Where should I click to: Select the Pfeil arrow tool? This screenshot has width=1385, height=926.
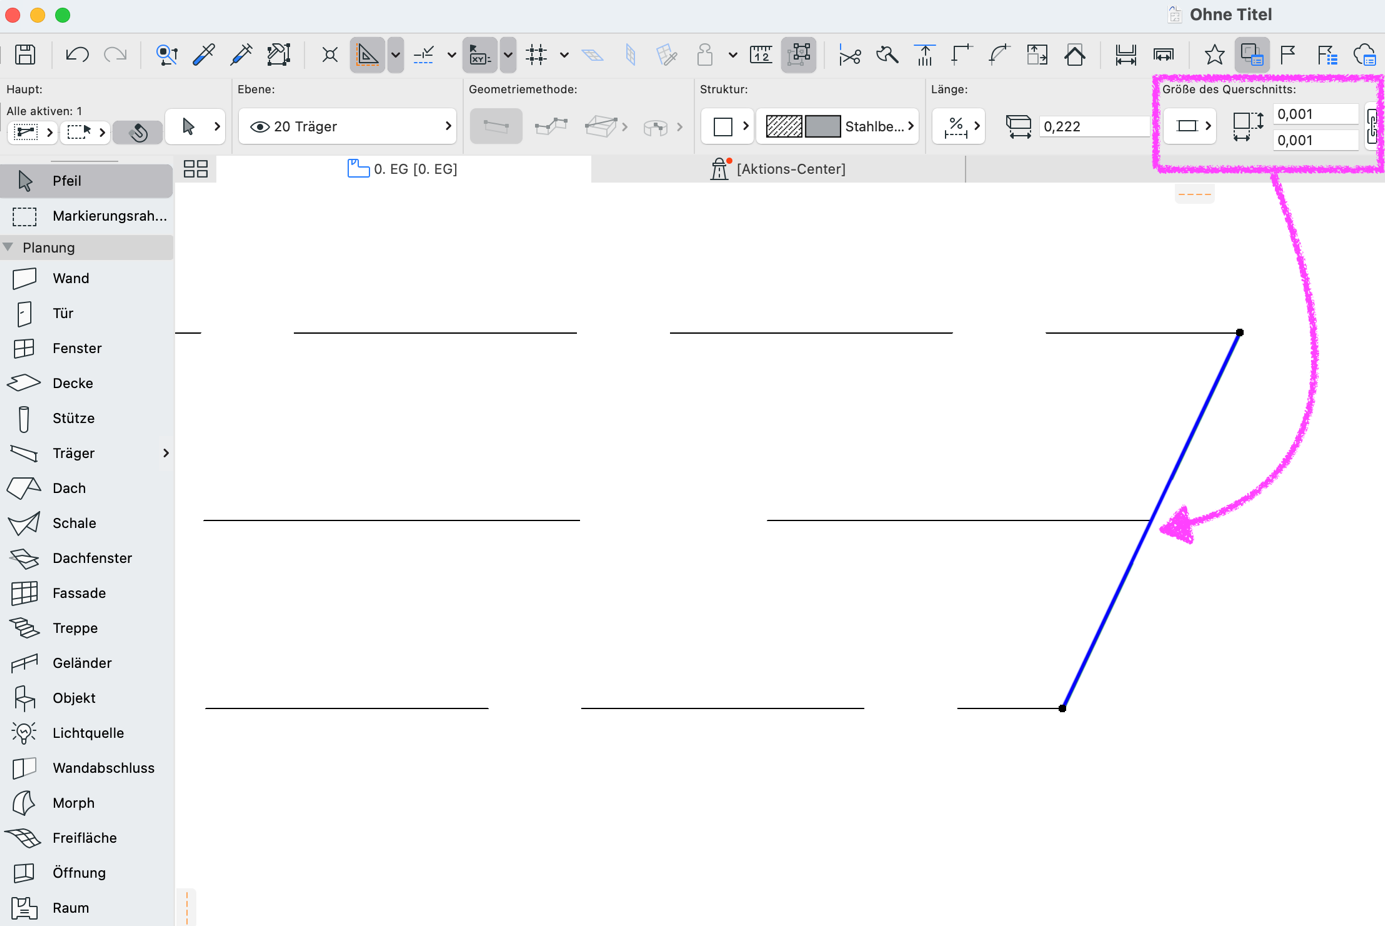(x=87, y=181)
